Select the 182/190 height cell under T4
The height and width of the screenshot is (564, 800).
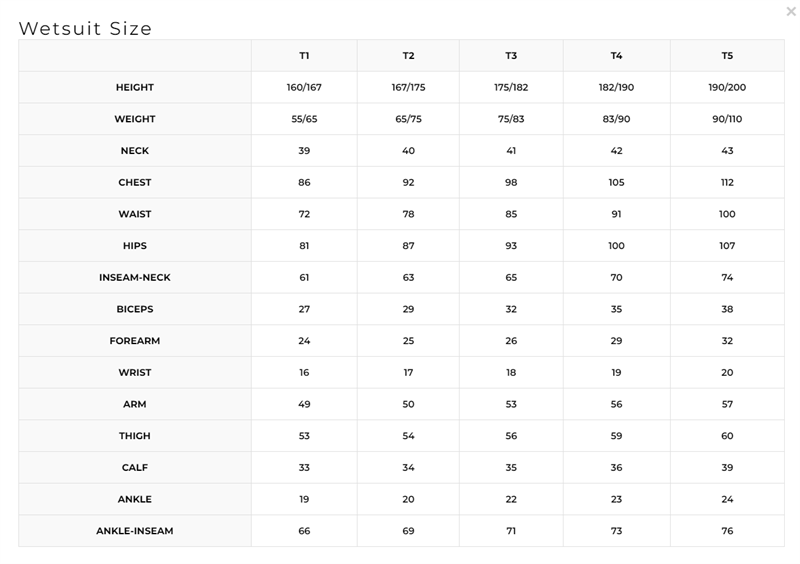click(616, 87)
